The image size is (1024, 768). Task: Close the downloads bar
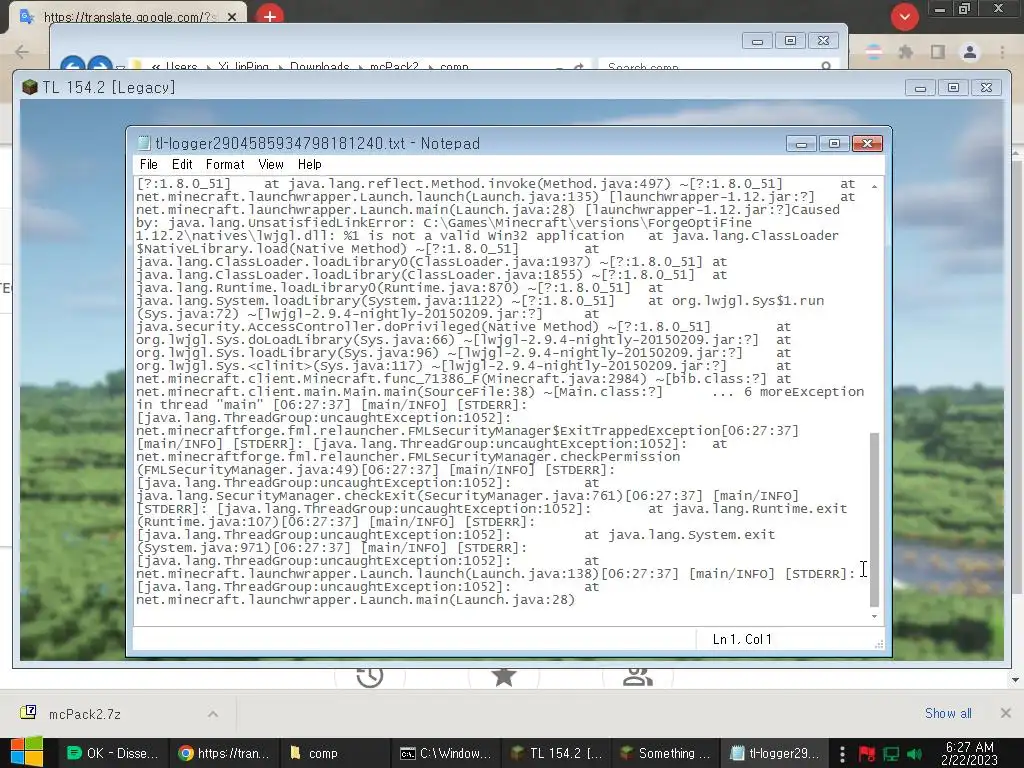point(1006,712)
